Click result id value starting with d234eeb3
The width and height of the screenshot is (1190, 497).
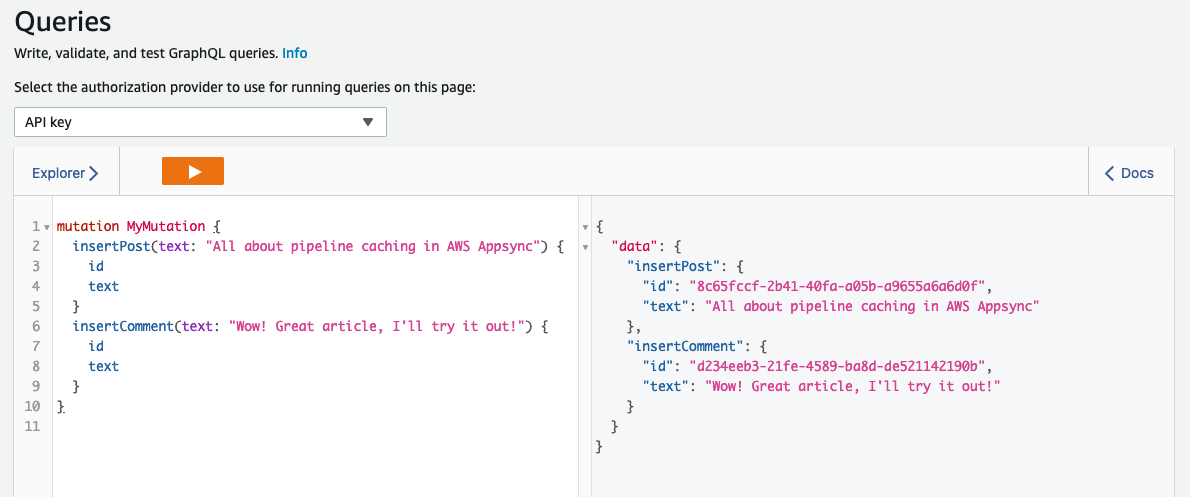pos(836,366)
